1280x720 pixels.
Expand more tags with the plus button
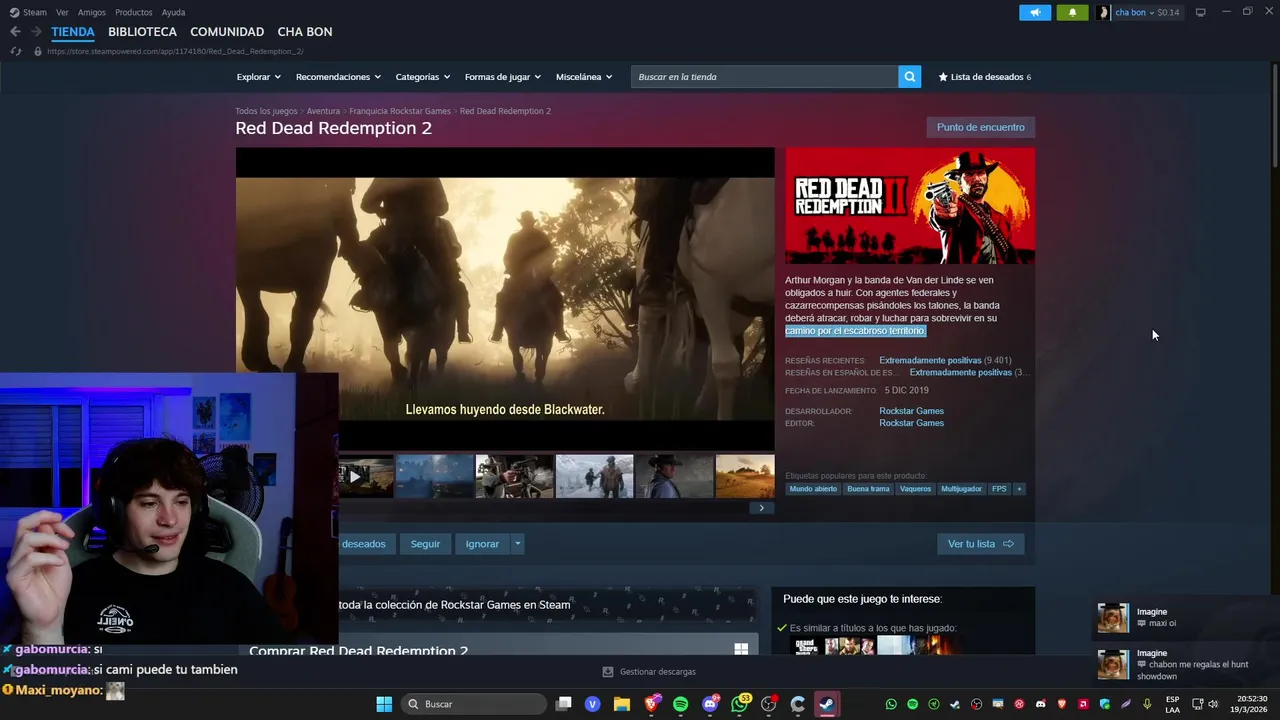1019,489
